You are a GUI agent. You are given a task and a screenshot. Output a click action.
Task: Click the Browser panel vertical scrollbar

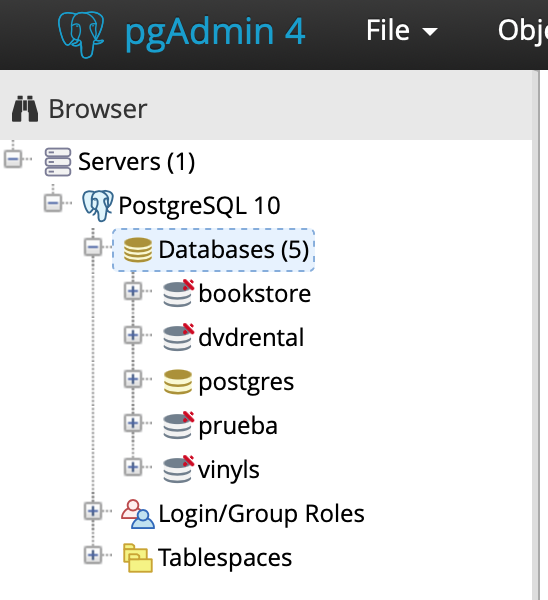click(x=536, y=335)
